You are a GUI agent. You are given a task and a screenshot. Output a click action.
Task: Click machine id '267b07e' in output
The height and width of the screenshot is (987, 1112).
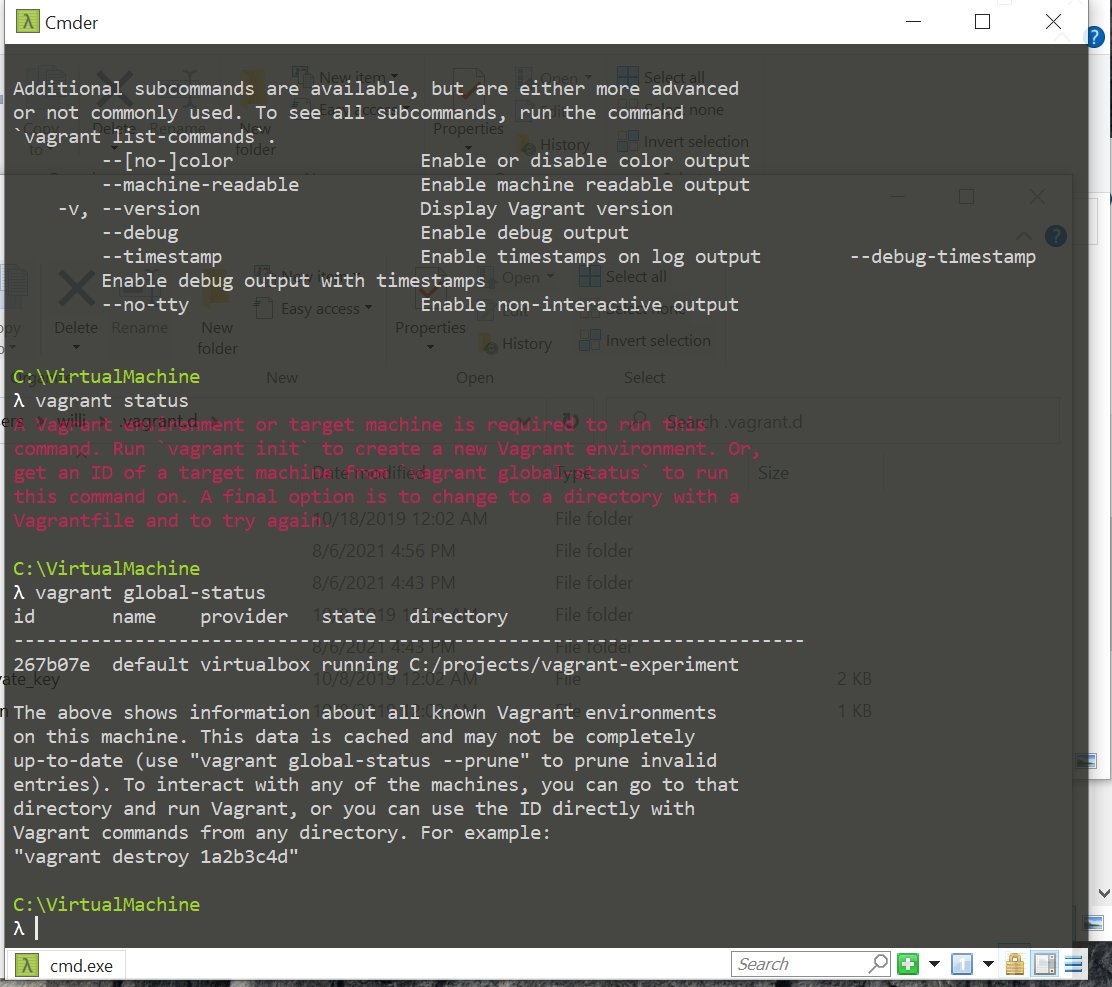52,664
